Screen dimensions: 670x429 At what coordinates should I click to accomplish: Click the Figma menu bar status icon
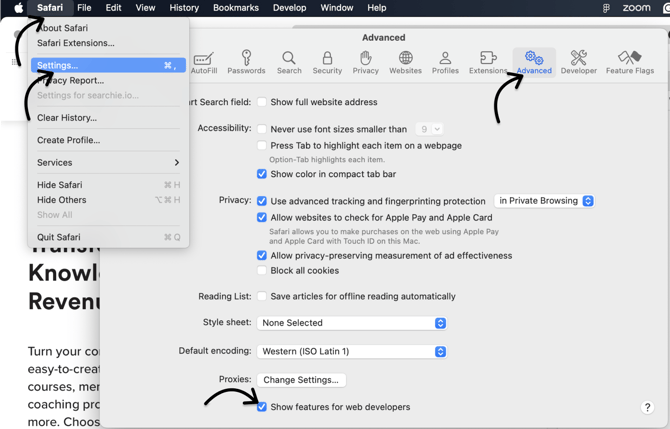606,8
